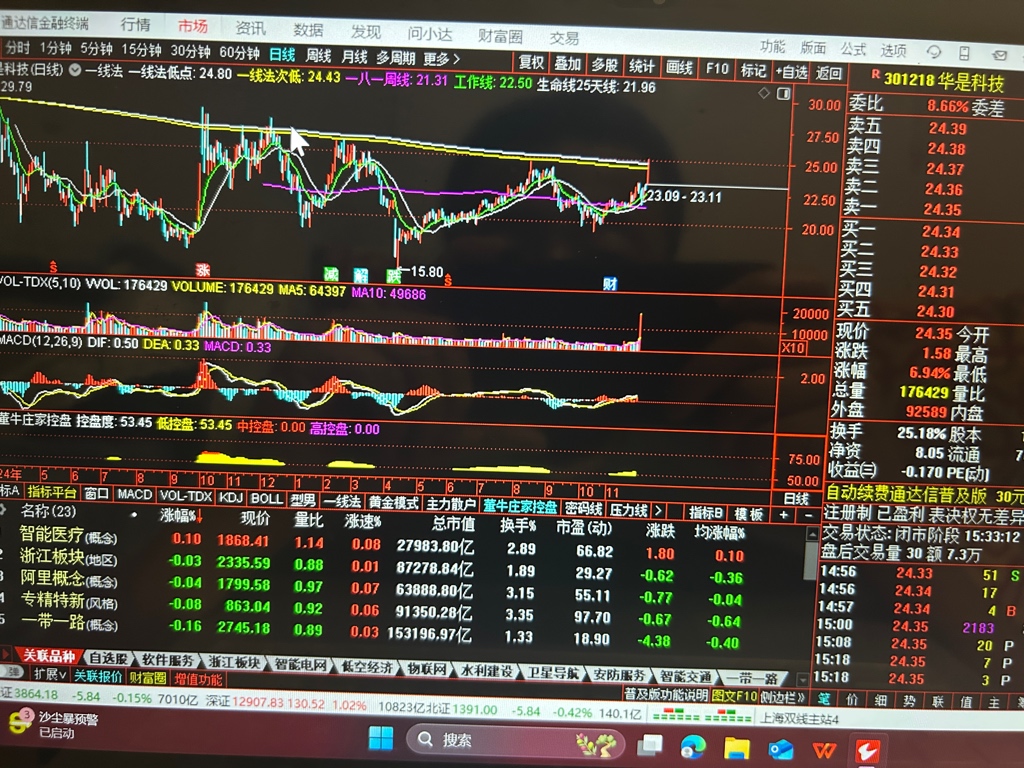The image size is (1024, 768).
Task: Click the Windows taskbar 搜索 search box
Action: point(516,741)
